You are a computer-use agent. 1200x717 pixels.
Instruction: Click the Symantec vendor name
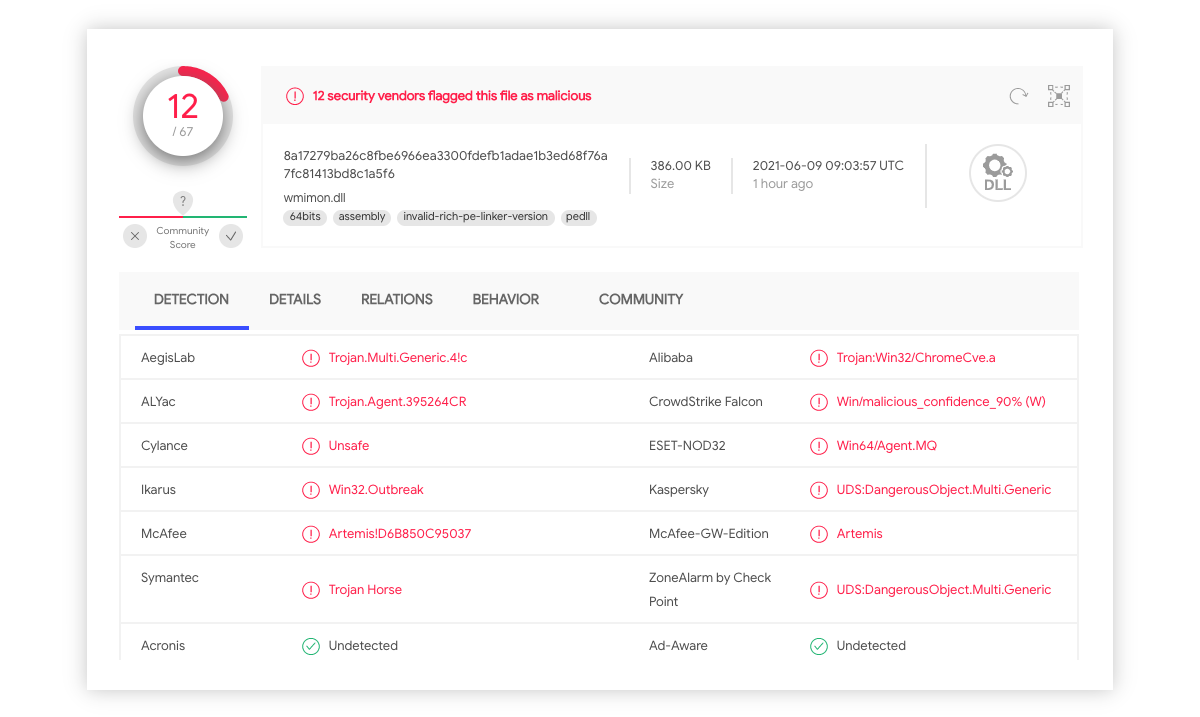[x=170, y=578]
